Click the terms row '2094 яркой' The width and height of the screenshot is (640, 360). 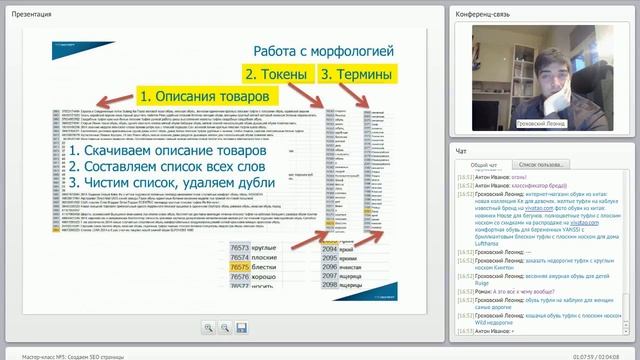(x=338, y=249)
